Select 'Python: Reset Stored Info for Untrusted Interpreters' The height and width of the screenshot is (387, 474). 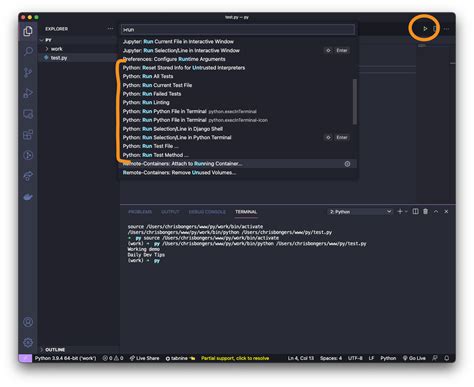(x=239, y=68)
